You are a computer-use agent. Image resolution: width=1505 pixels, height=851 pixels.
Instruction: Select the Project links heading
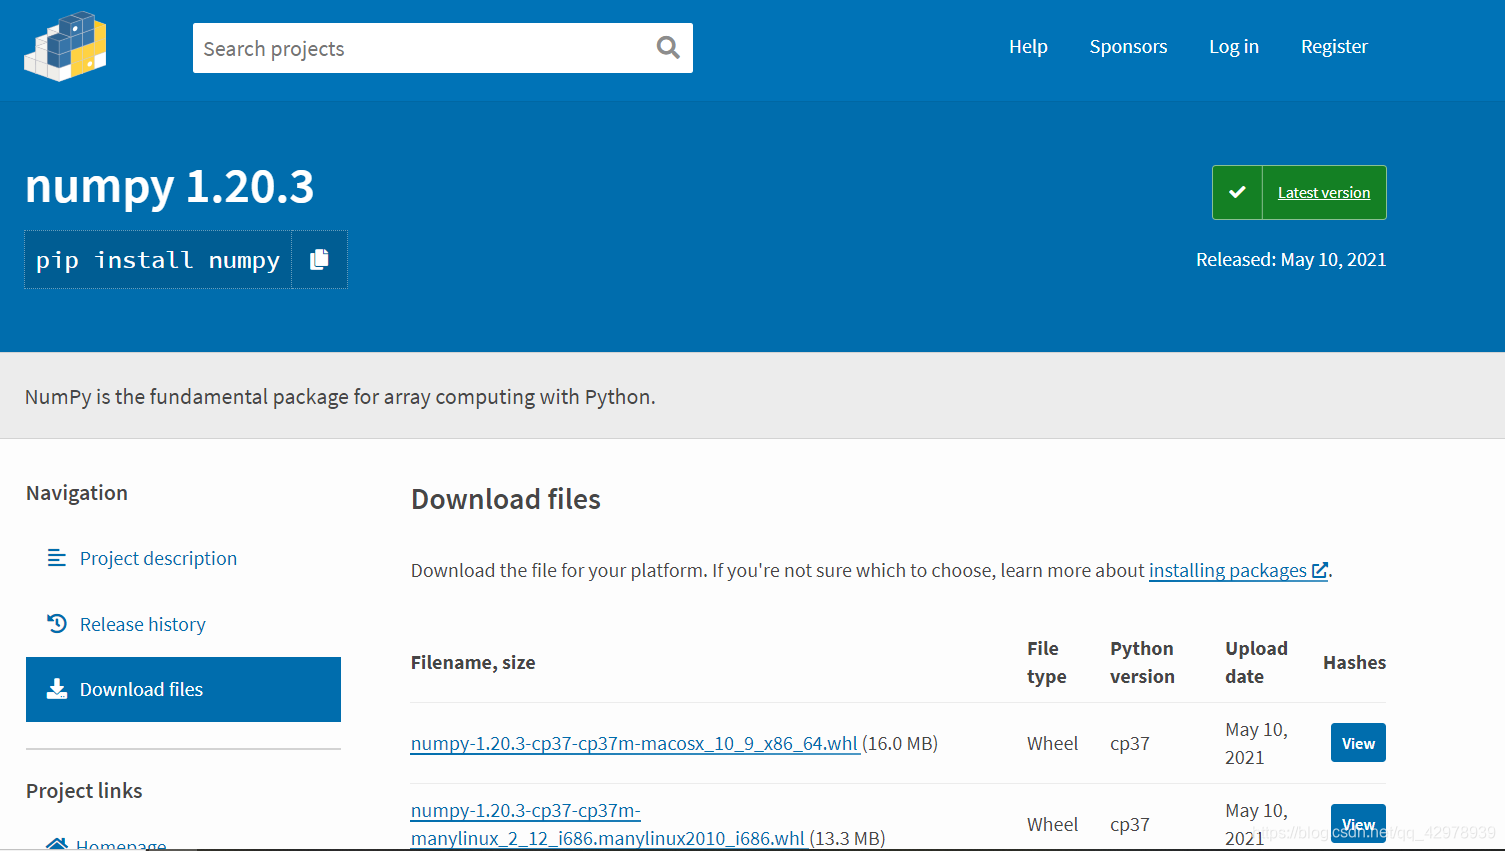pos(84,790)
